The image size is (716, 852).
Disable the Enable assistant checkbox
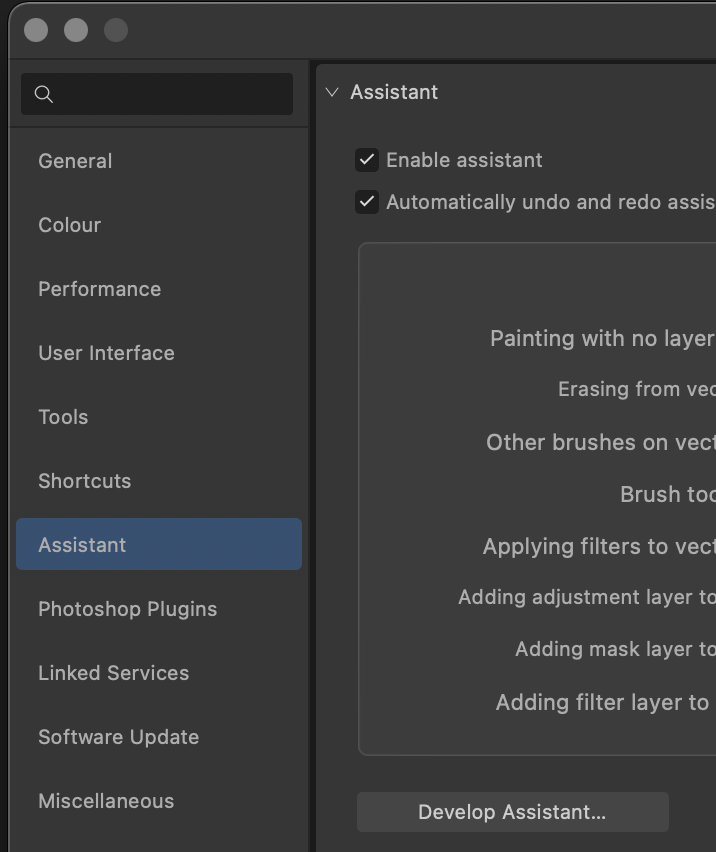point(365,159)
